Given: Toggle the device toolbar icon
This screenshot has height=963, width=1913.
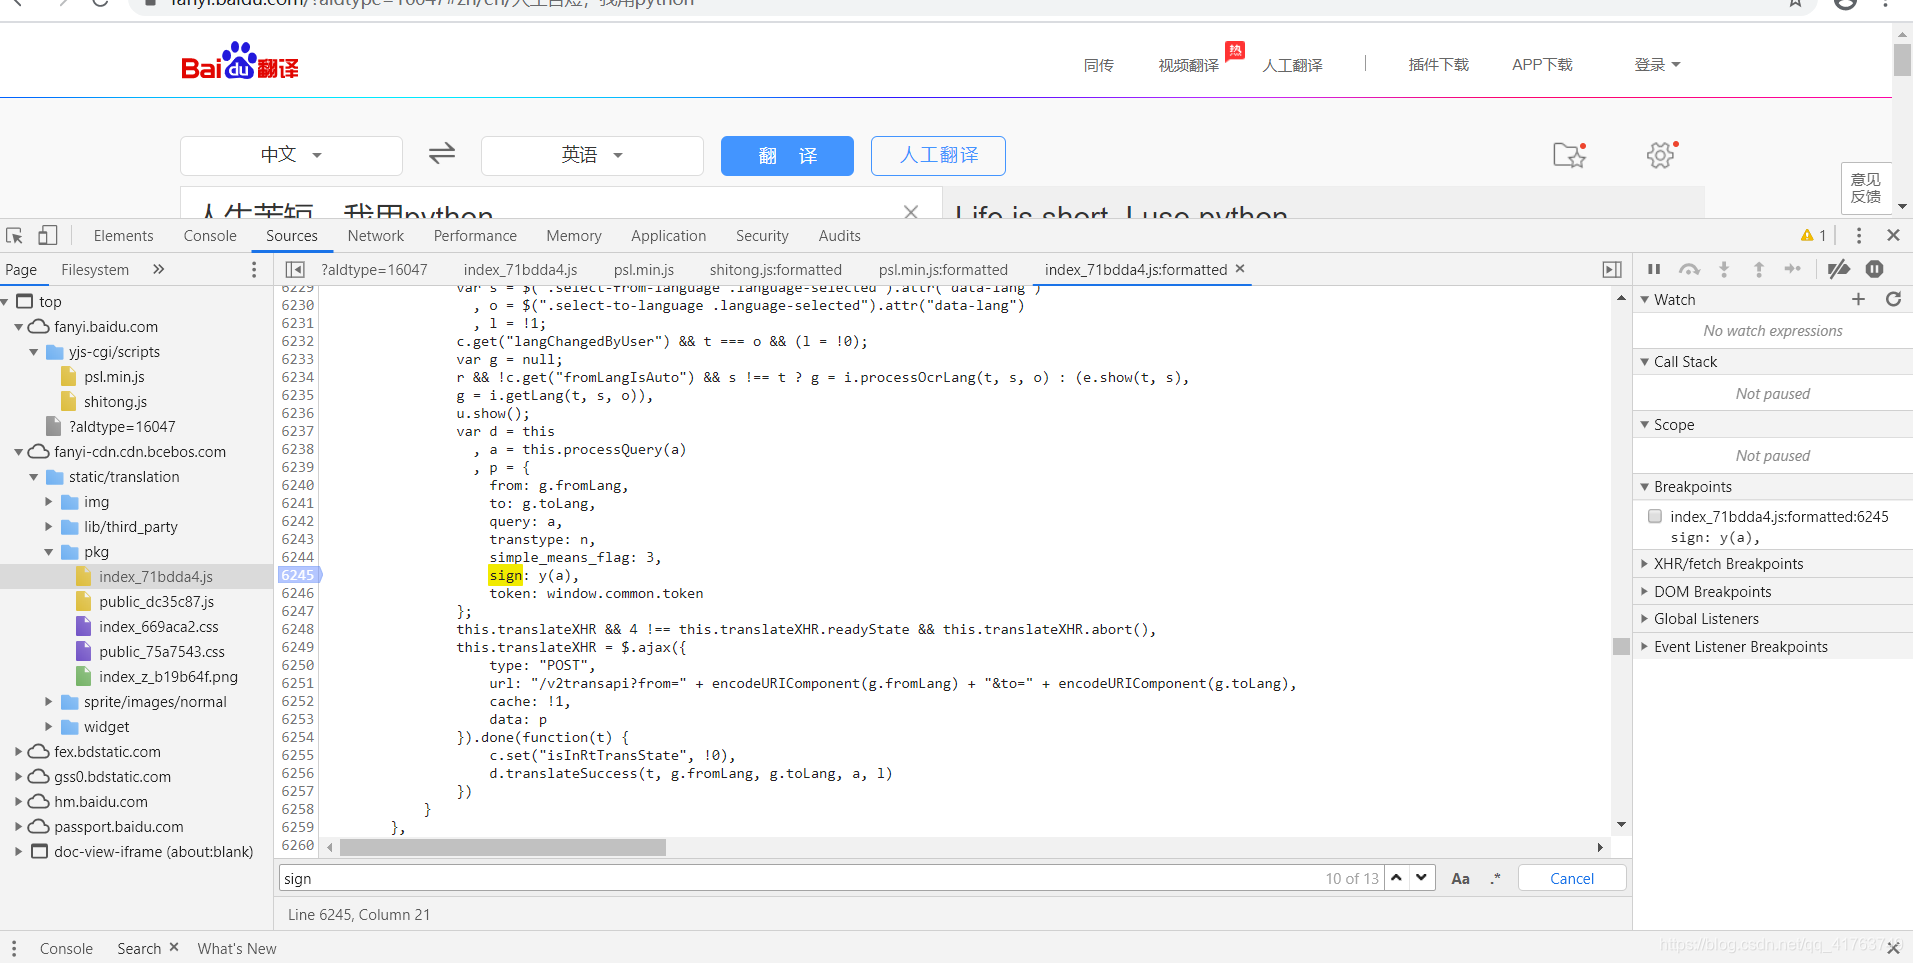Looking at the screenshot, I should tap(47, 235).
